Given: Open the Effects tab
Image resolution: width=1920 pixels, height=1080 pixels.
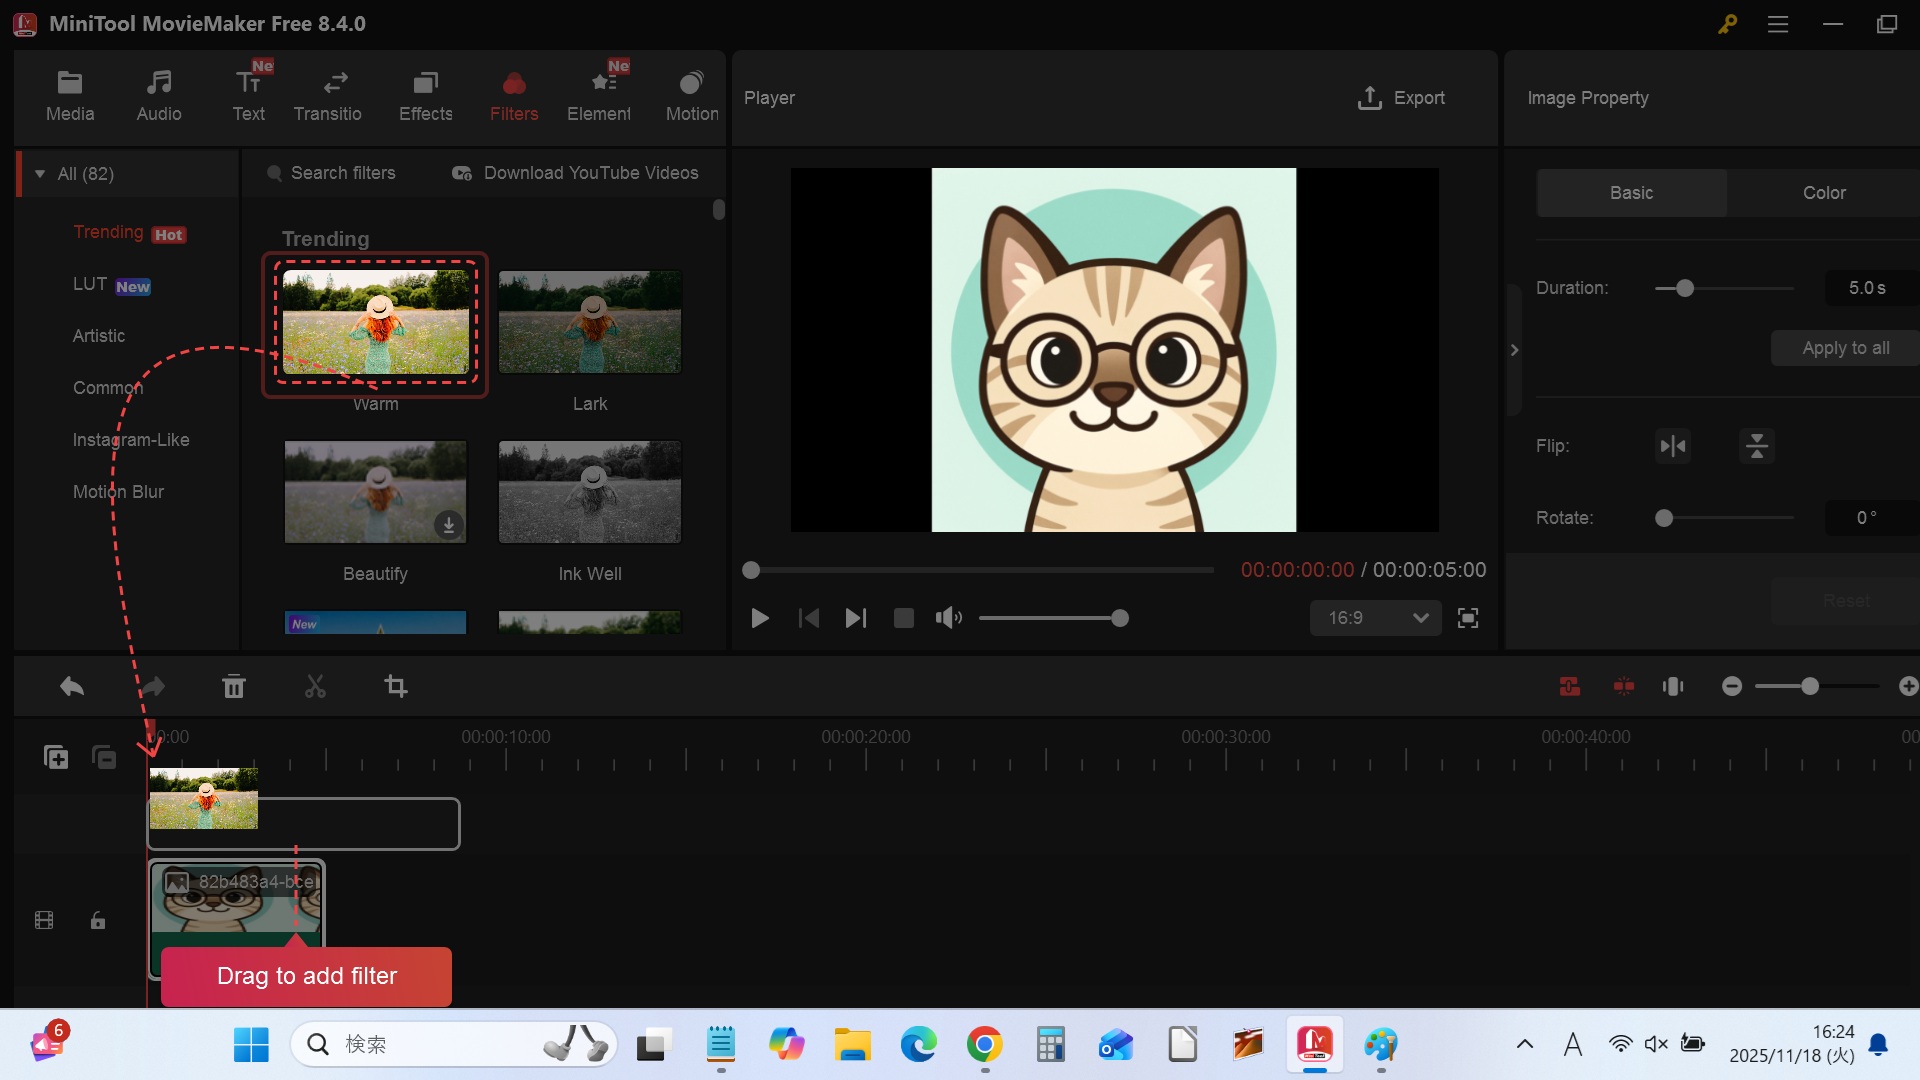Looking at the screenshot, I should [425, 96].
